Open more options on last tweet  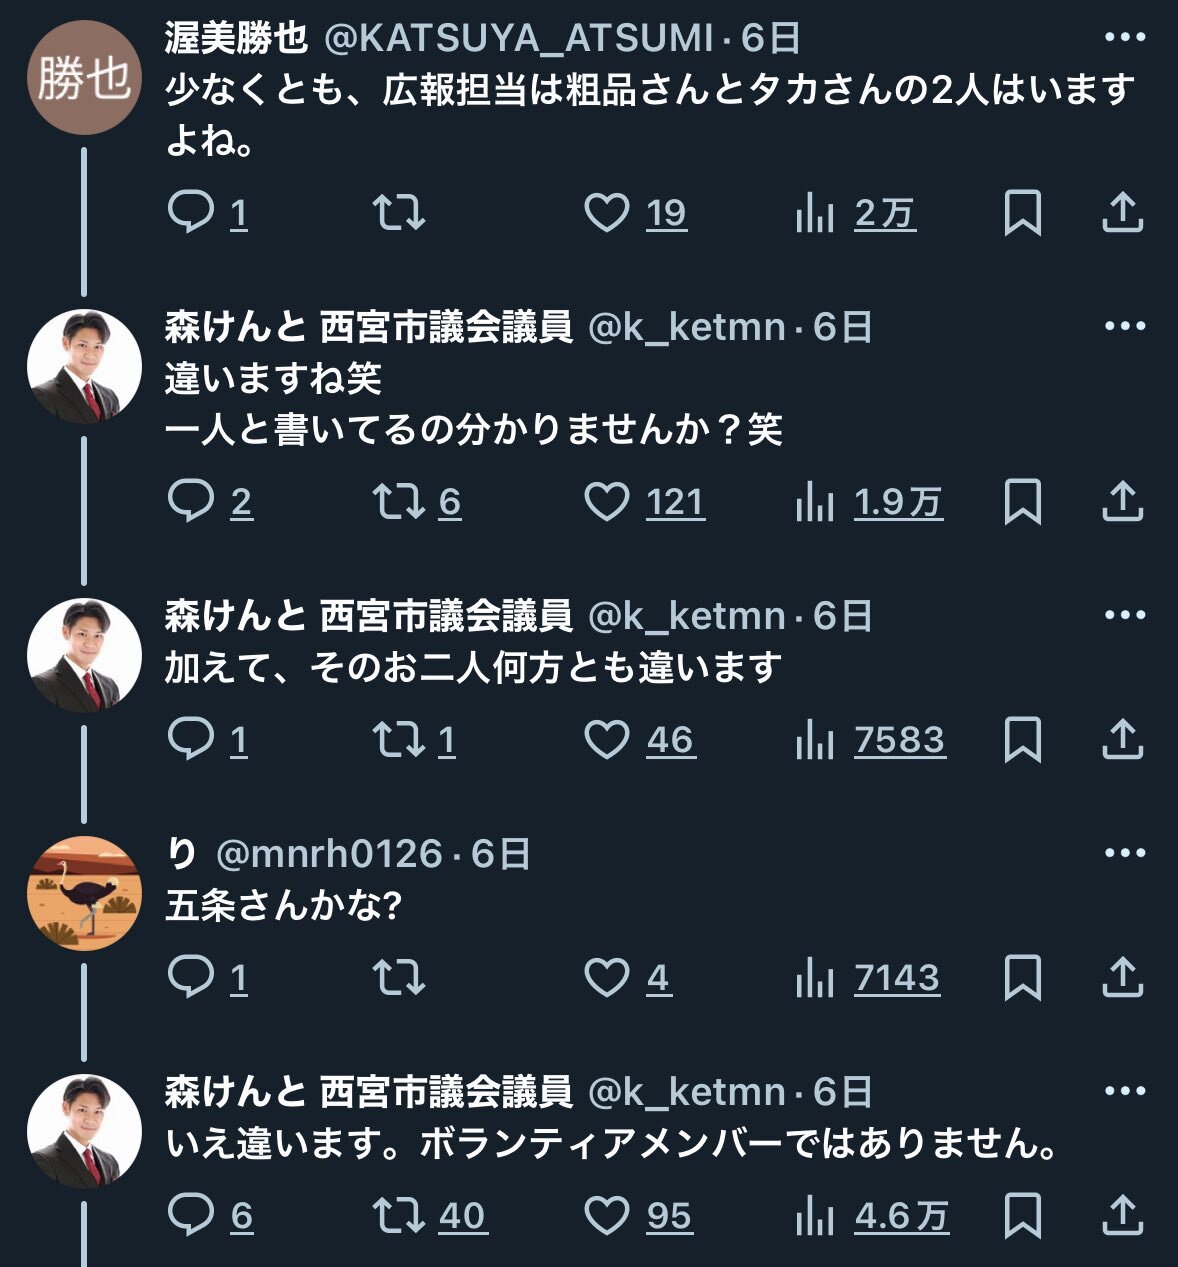(1124, 1091)
